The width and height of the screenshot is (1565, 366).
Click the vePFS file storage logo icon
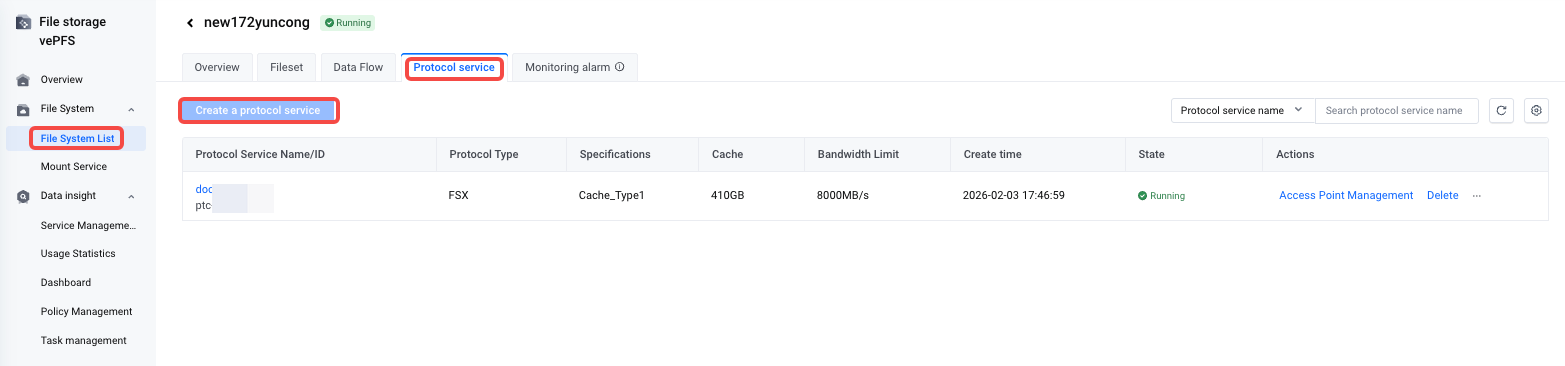pyautogui.click(x=23, y=22)
